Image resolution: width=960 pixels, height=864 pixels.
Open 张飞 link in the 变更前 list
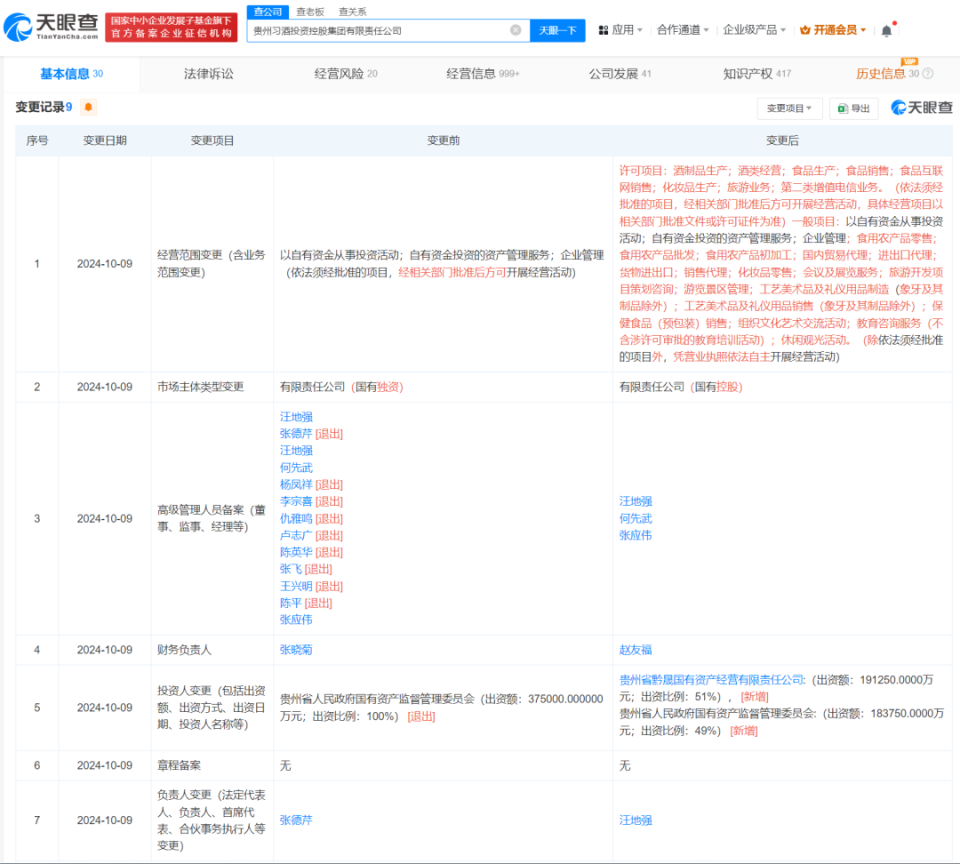[291, 569]
